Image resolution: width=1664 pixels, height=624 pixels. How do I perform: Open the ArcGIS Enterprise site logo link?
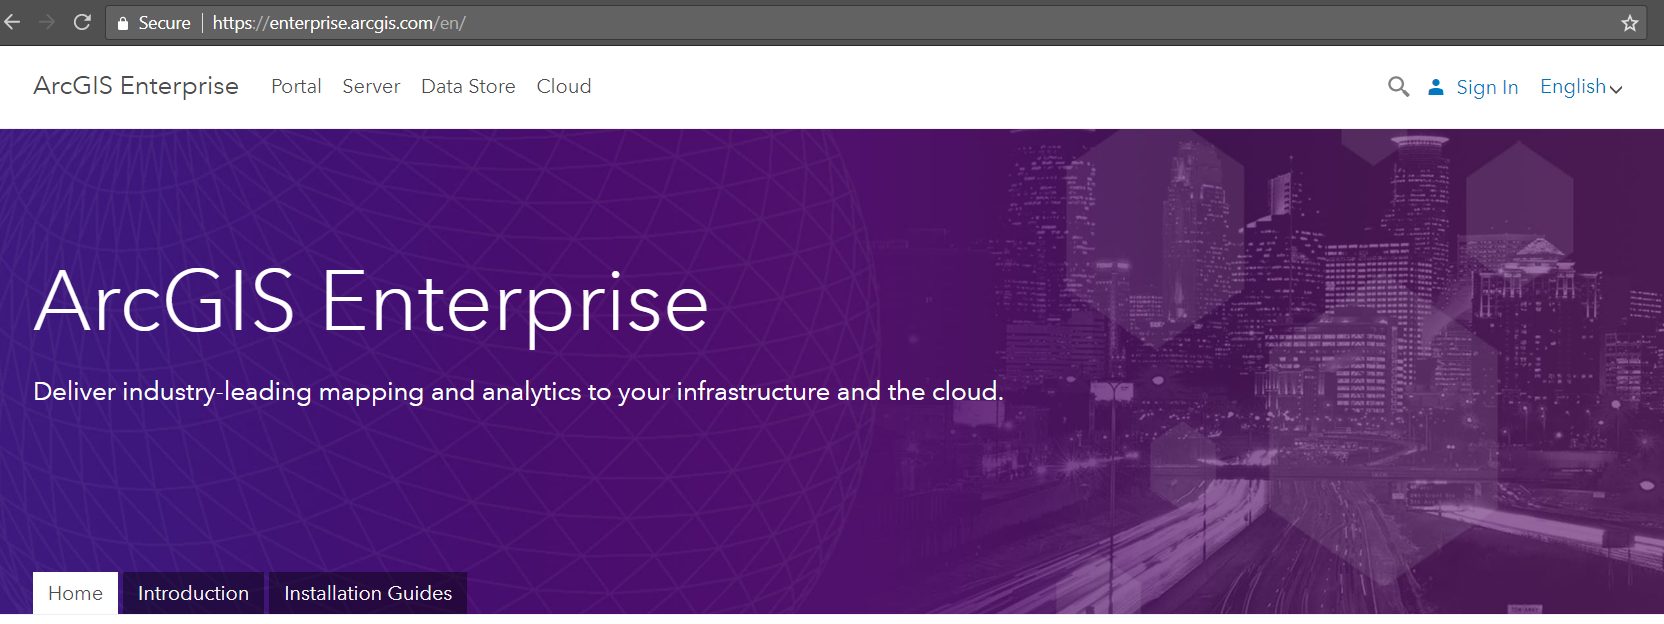pos(136,86)
